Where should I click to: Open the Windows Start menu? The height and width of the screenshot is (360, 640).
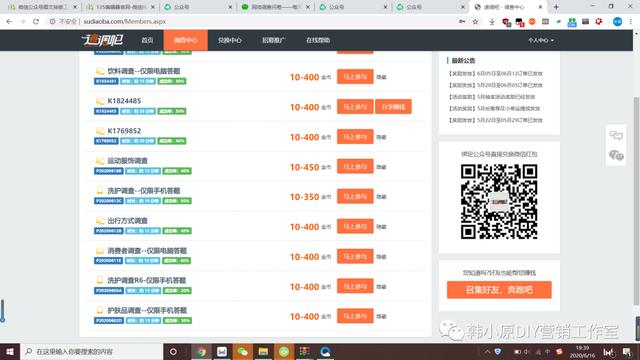pyautogui.click(x=10, y=351)
